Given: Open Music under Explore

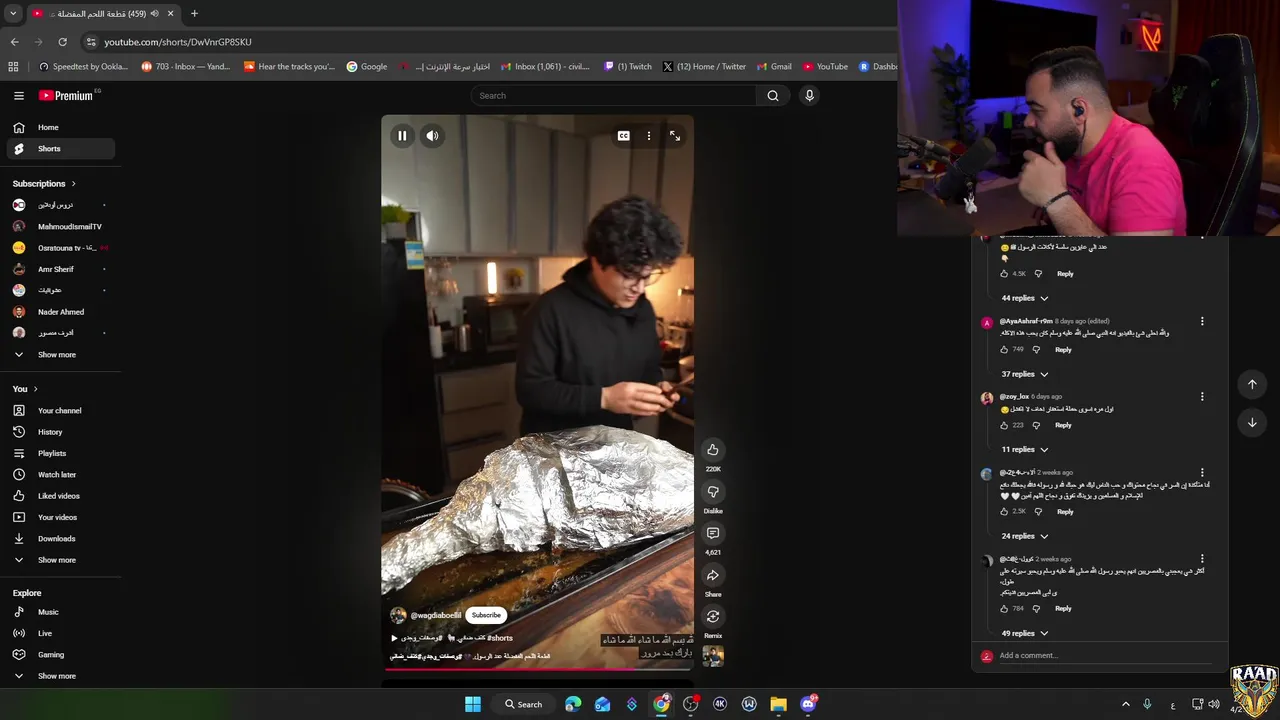Looking at the screenshot, I should [x=61, y=612].
